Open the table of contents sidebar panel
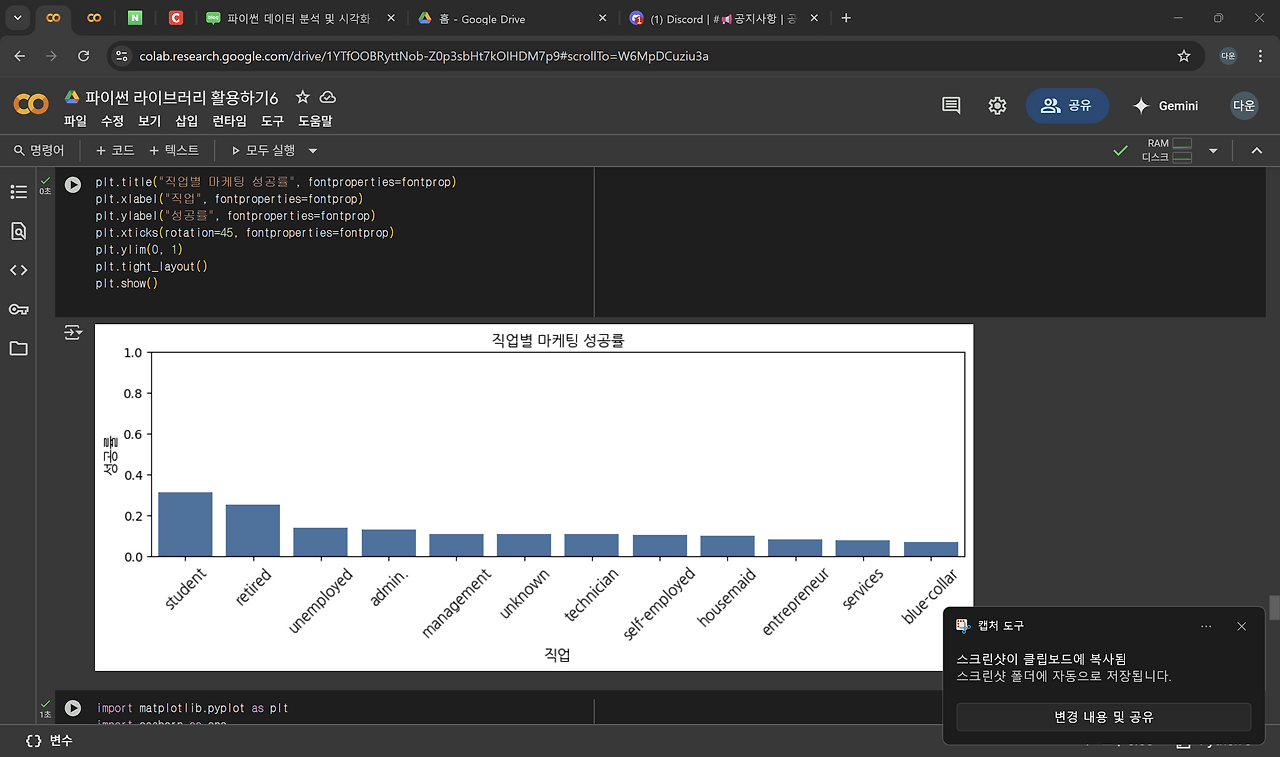This screenshot has height=757, width=1280. [18, 191]
